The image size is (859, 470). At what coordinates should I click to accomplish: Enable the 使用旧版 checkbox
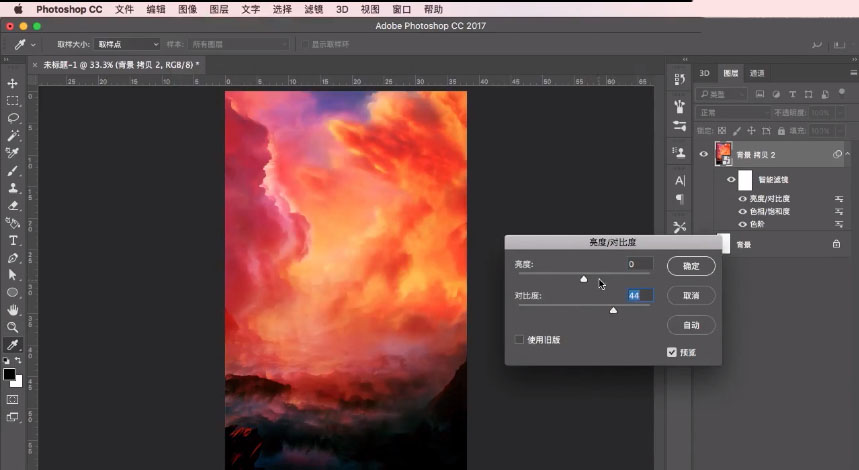pos(519,340)
